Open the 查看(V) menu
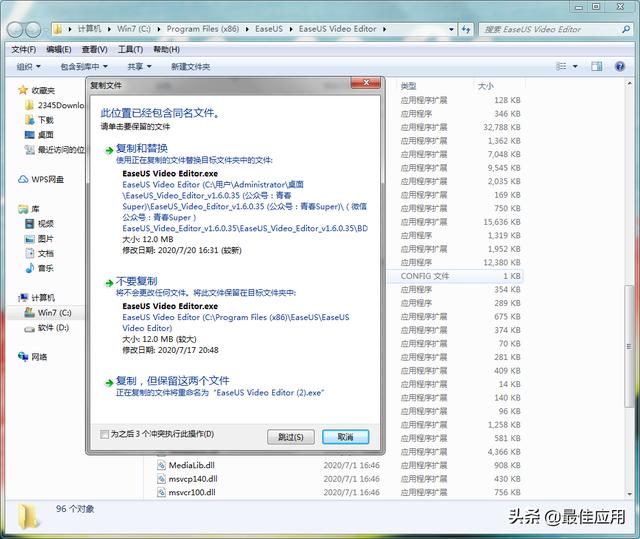This screenshot has height=539, width=640. pos(94,50)
